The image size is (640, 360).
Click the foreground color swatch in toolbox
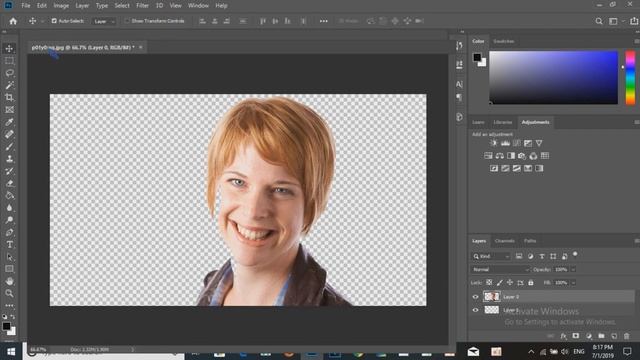coord(6,326)
